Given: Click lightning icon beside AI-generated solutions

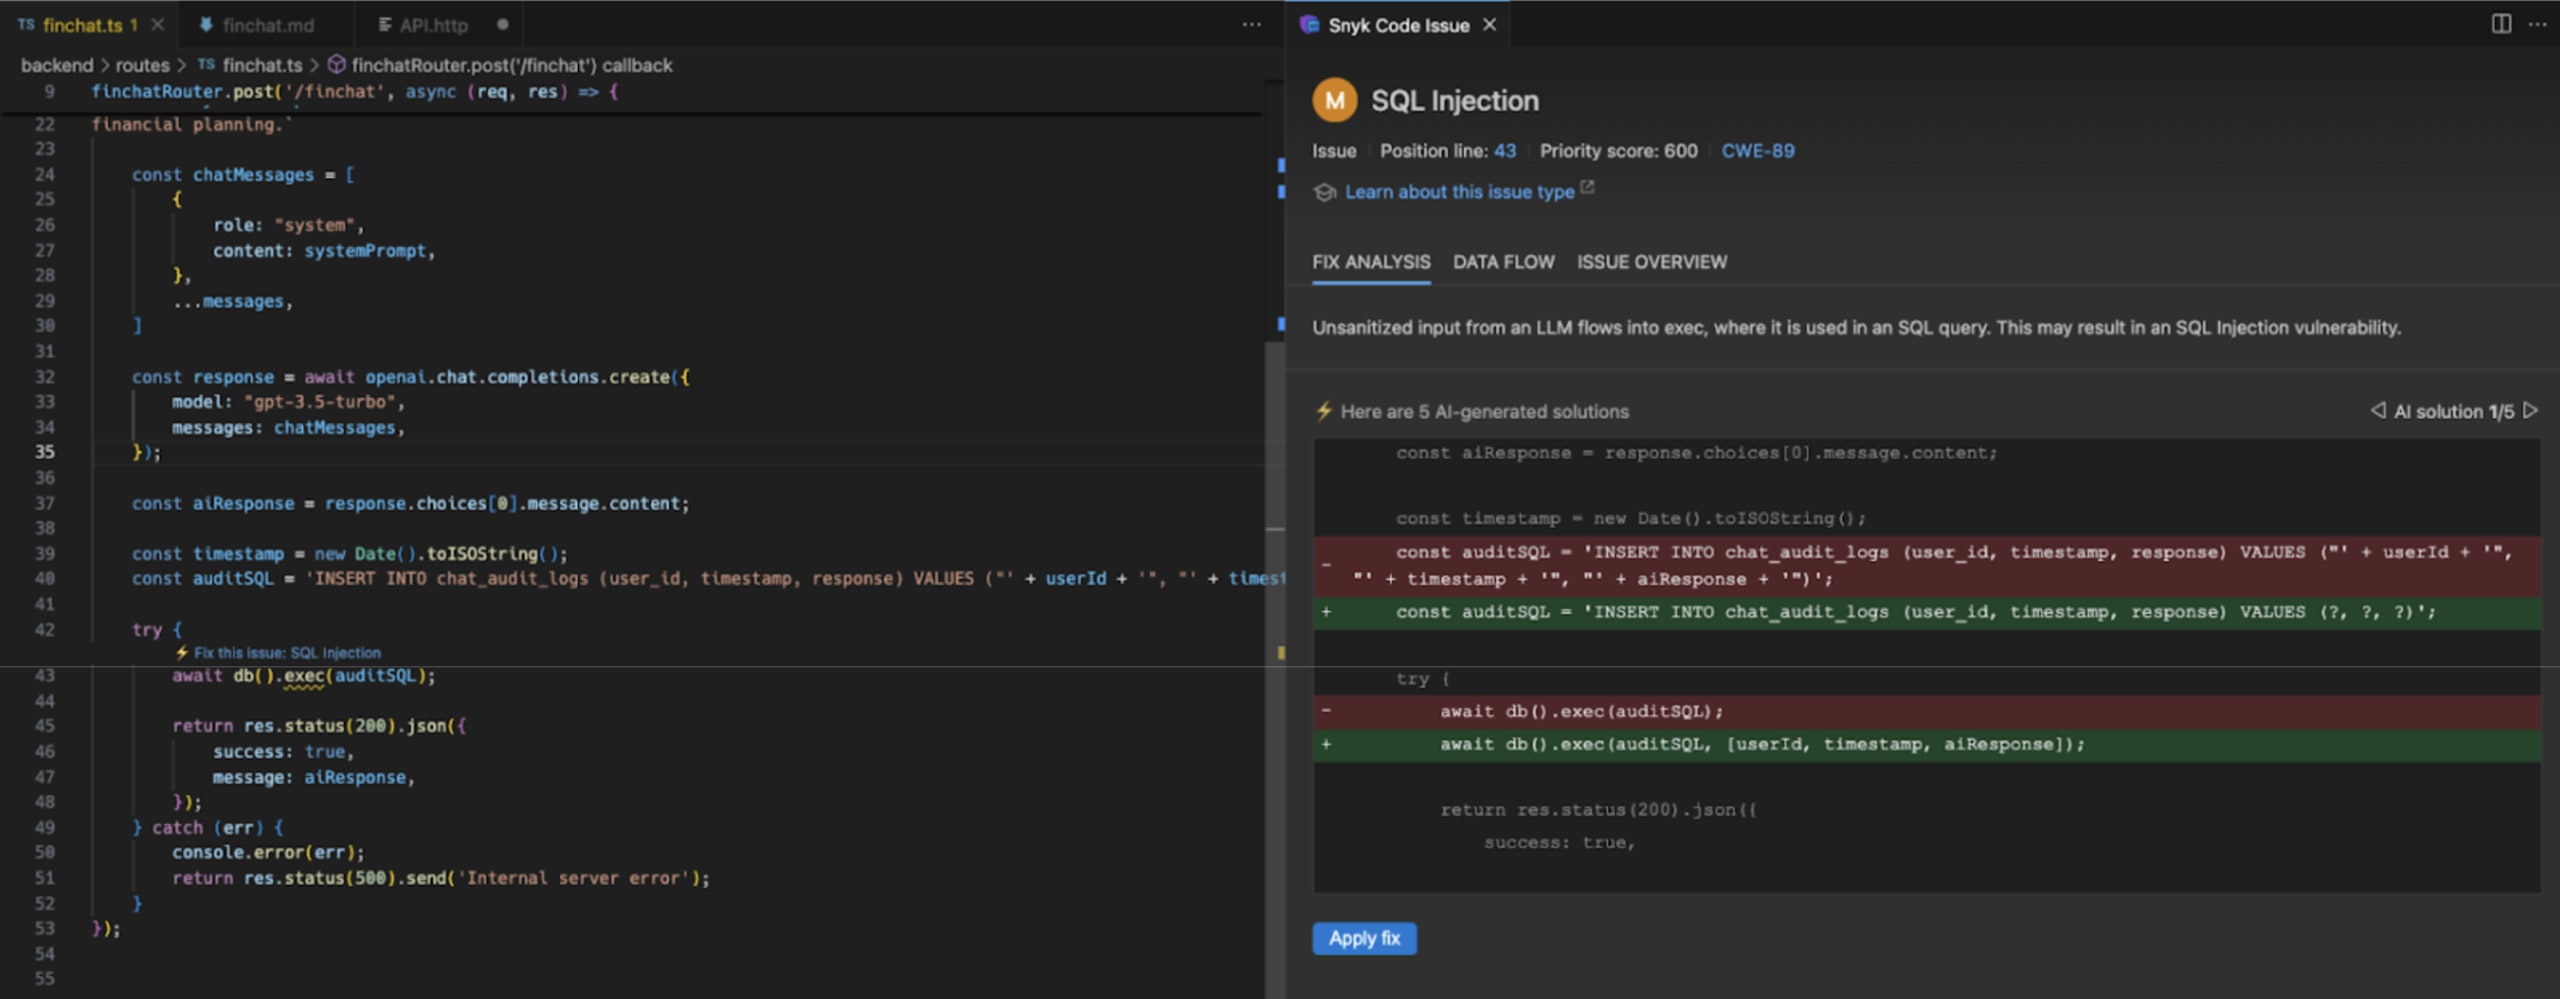Looking at the screenshot, I should pyautogui.click(x=1324, y=411).
